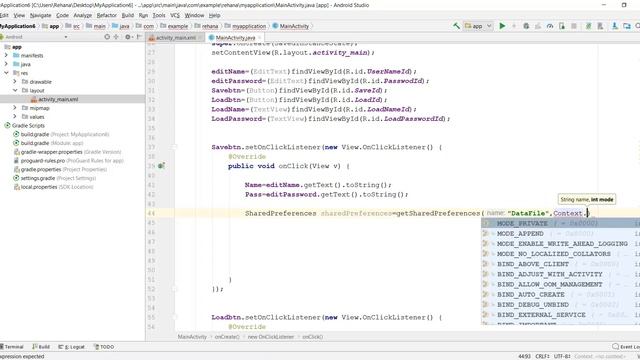Viewport: 640px width, 360px height.
Task: Click the Debug app bug icon
Action: [526, 26]
